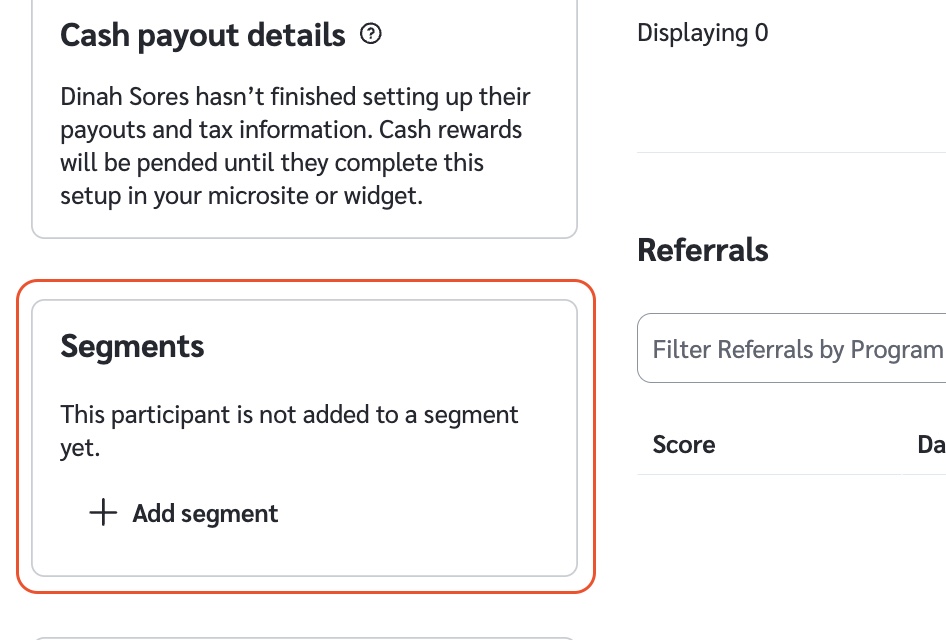
Task: Click the Cash payout details heading
Action: pyautogui.click(x=202, y=35)
